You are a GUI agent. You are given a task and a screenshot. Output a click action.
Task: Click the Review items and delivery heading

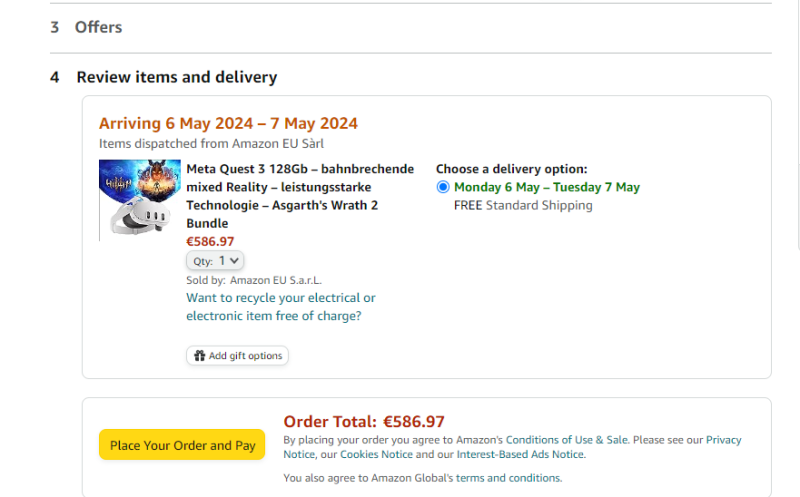point(177,77)
